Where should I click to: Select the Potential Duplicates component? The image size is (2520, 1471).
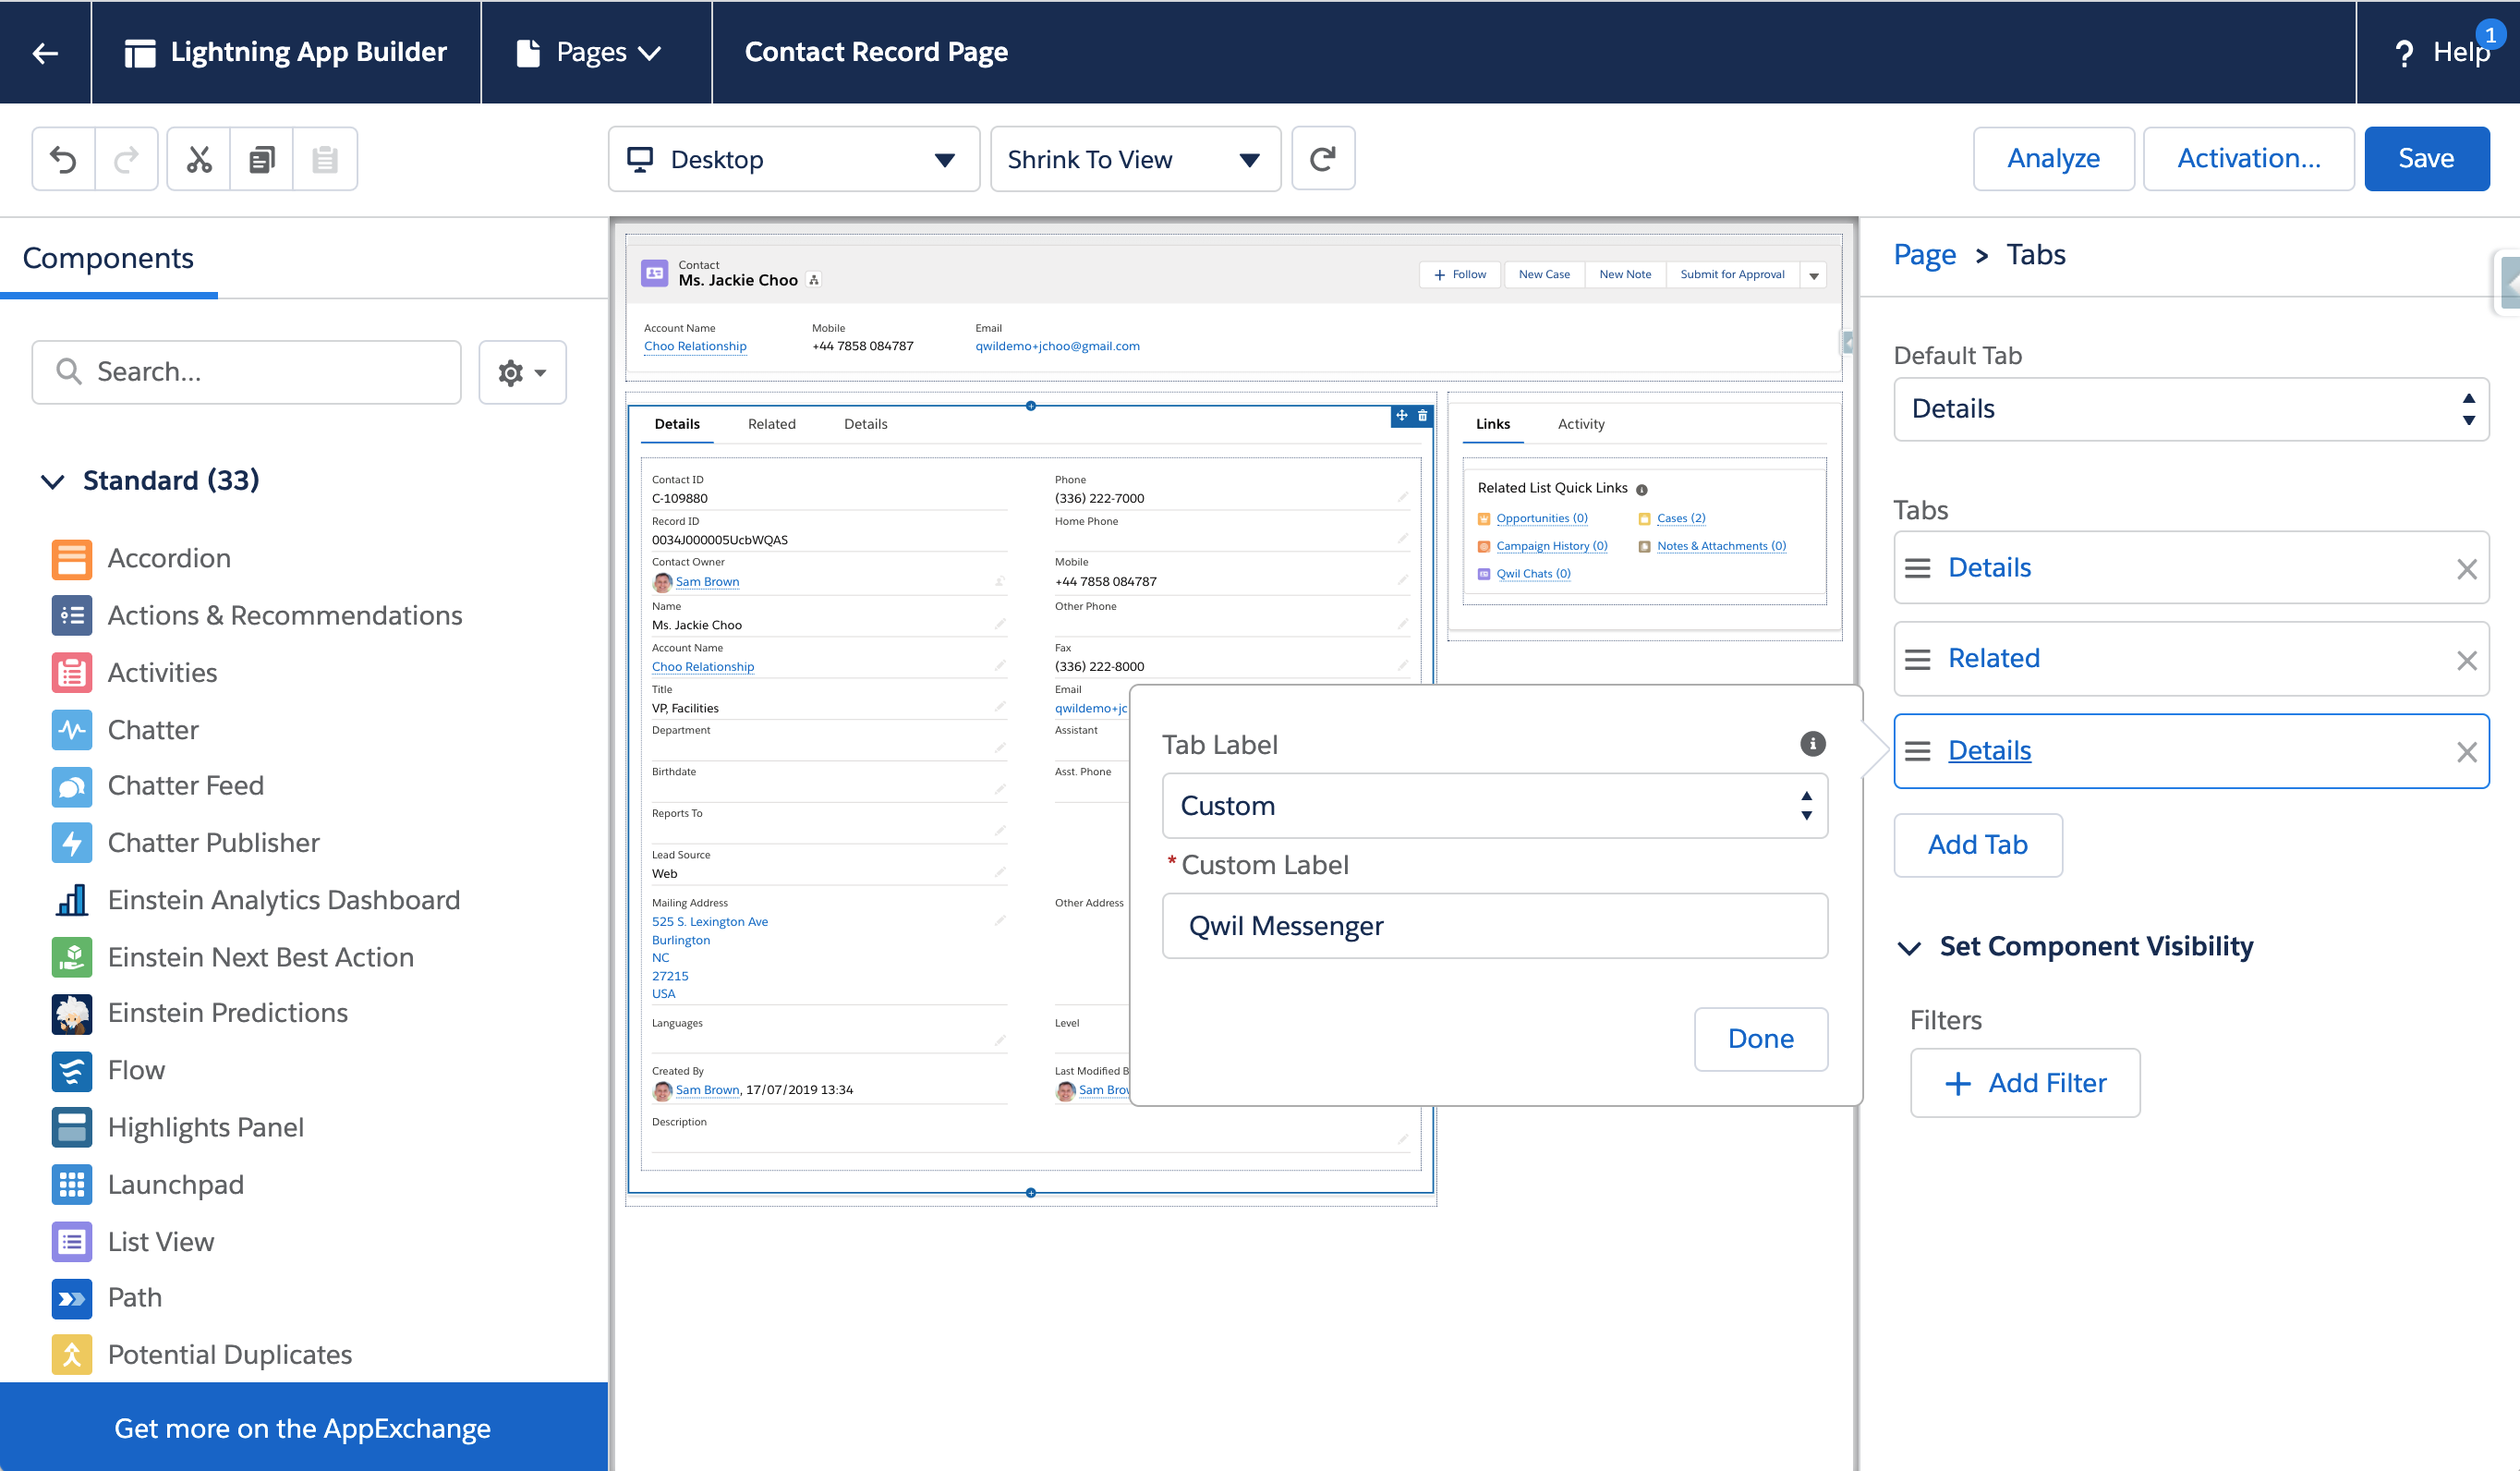(x=202, y=1355)
